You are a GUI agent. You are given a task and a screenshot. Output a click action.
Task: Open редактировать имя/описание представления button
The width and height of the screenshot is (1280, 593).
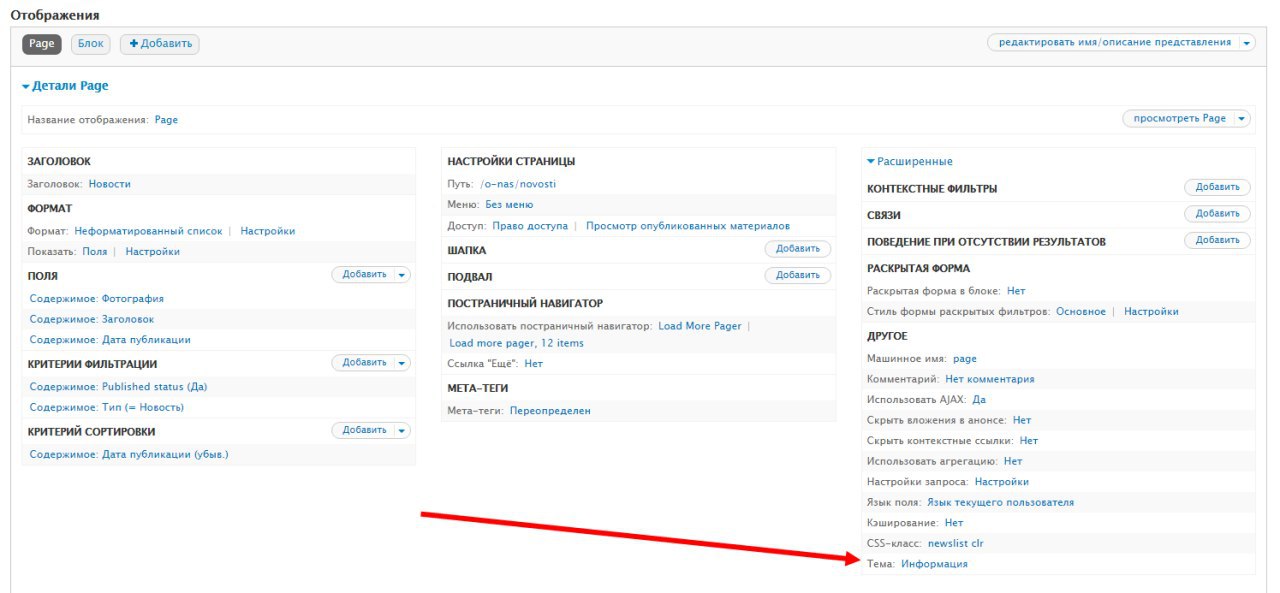tap(1112, 43)
